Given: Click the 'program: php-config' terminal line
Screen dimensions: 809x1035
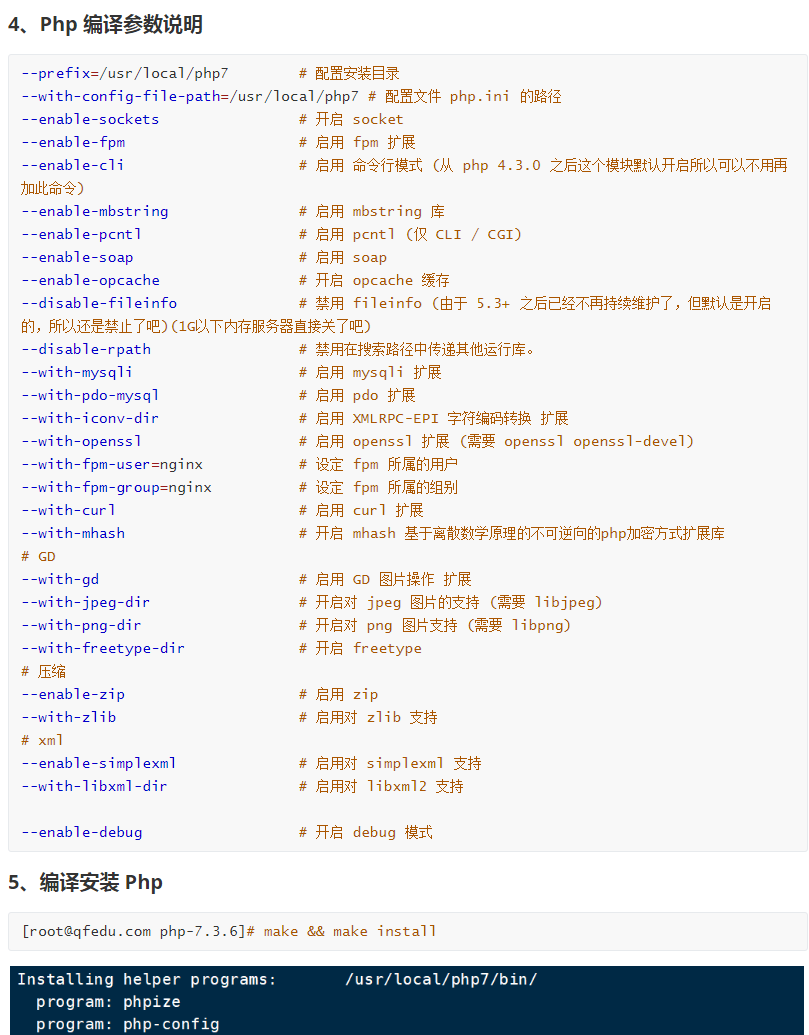Looking at the screenshot, I should [x=127, y=1024].
